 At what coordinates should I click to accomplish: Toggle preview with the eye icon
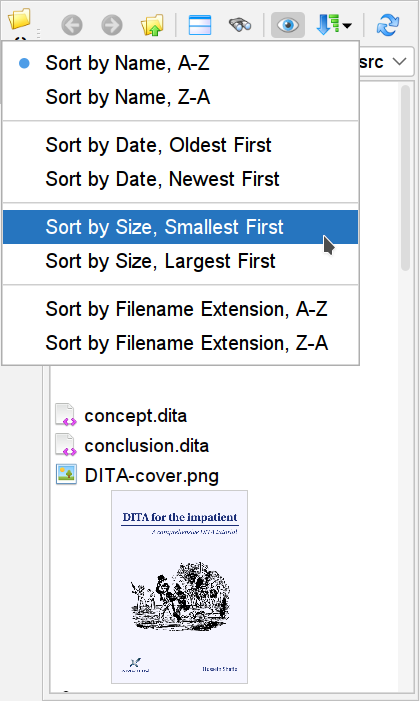[x=288, y=25]
